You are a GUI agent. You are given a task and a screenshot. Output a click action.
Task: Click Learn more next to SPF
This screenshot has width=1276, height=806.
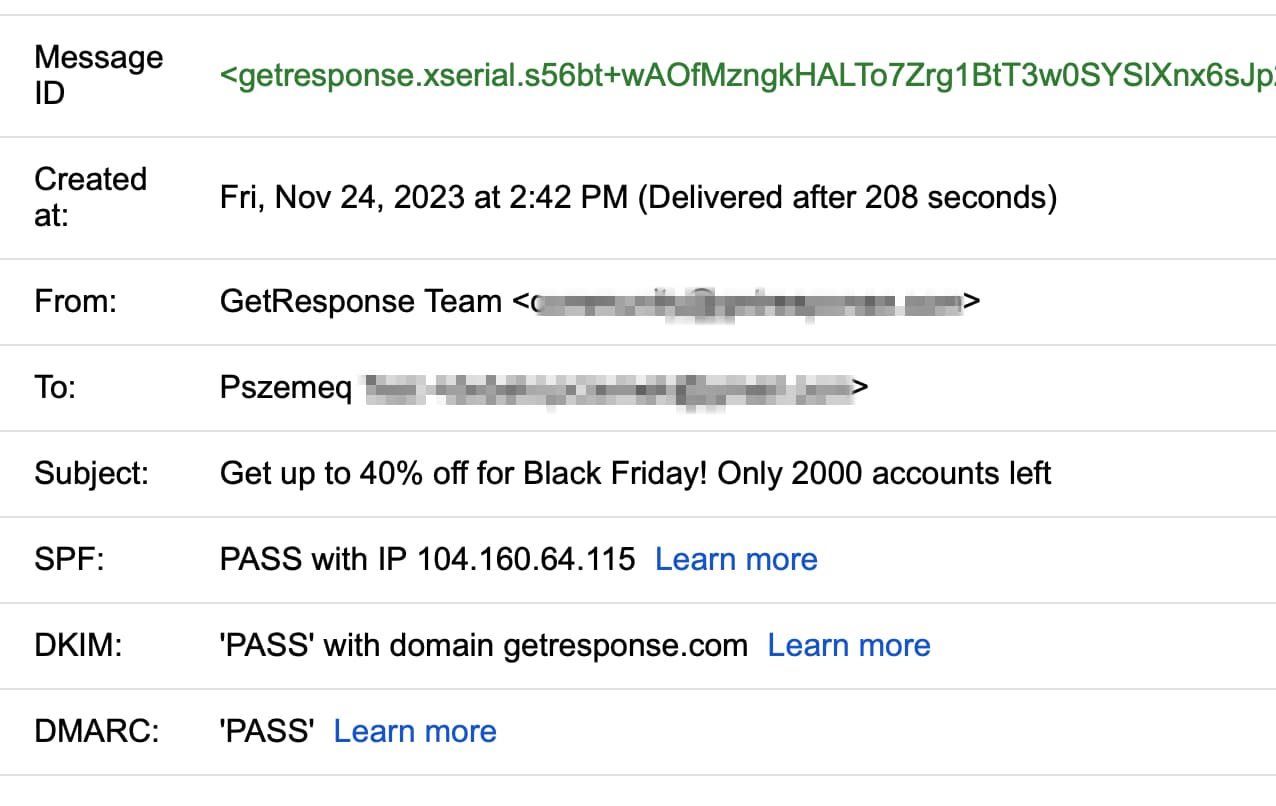click(x=735, y=559)
